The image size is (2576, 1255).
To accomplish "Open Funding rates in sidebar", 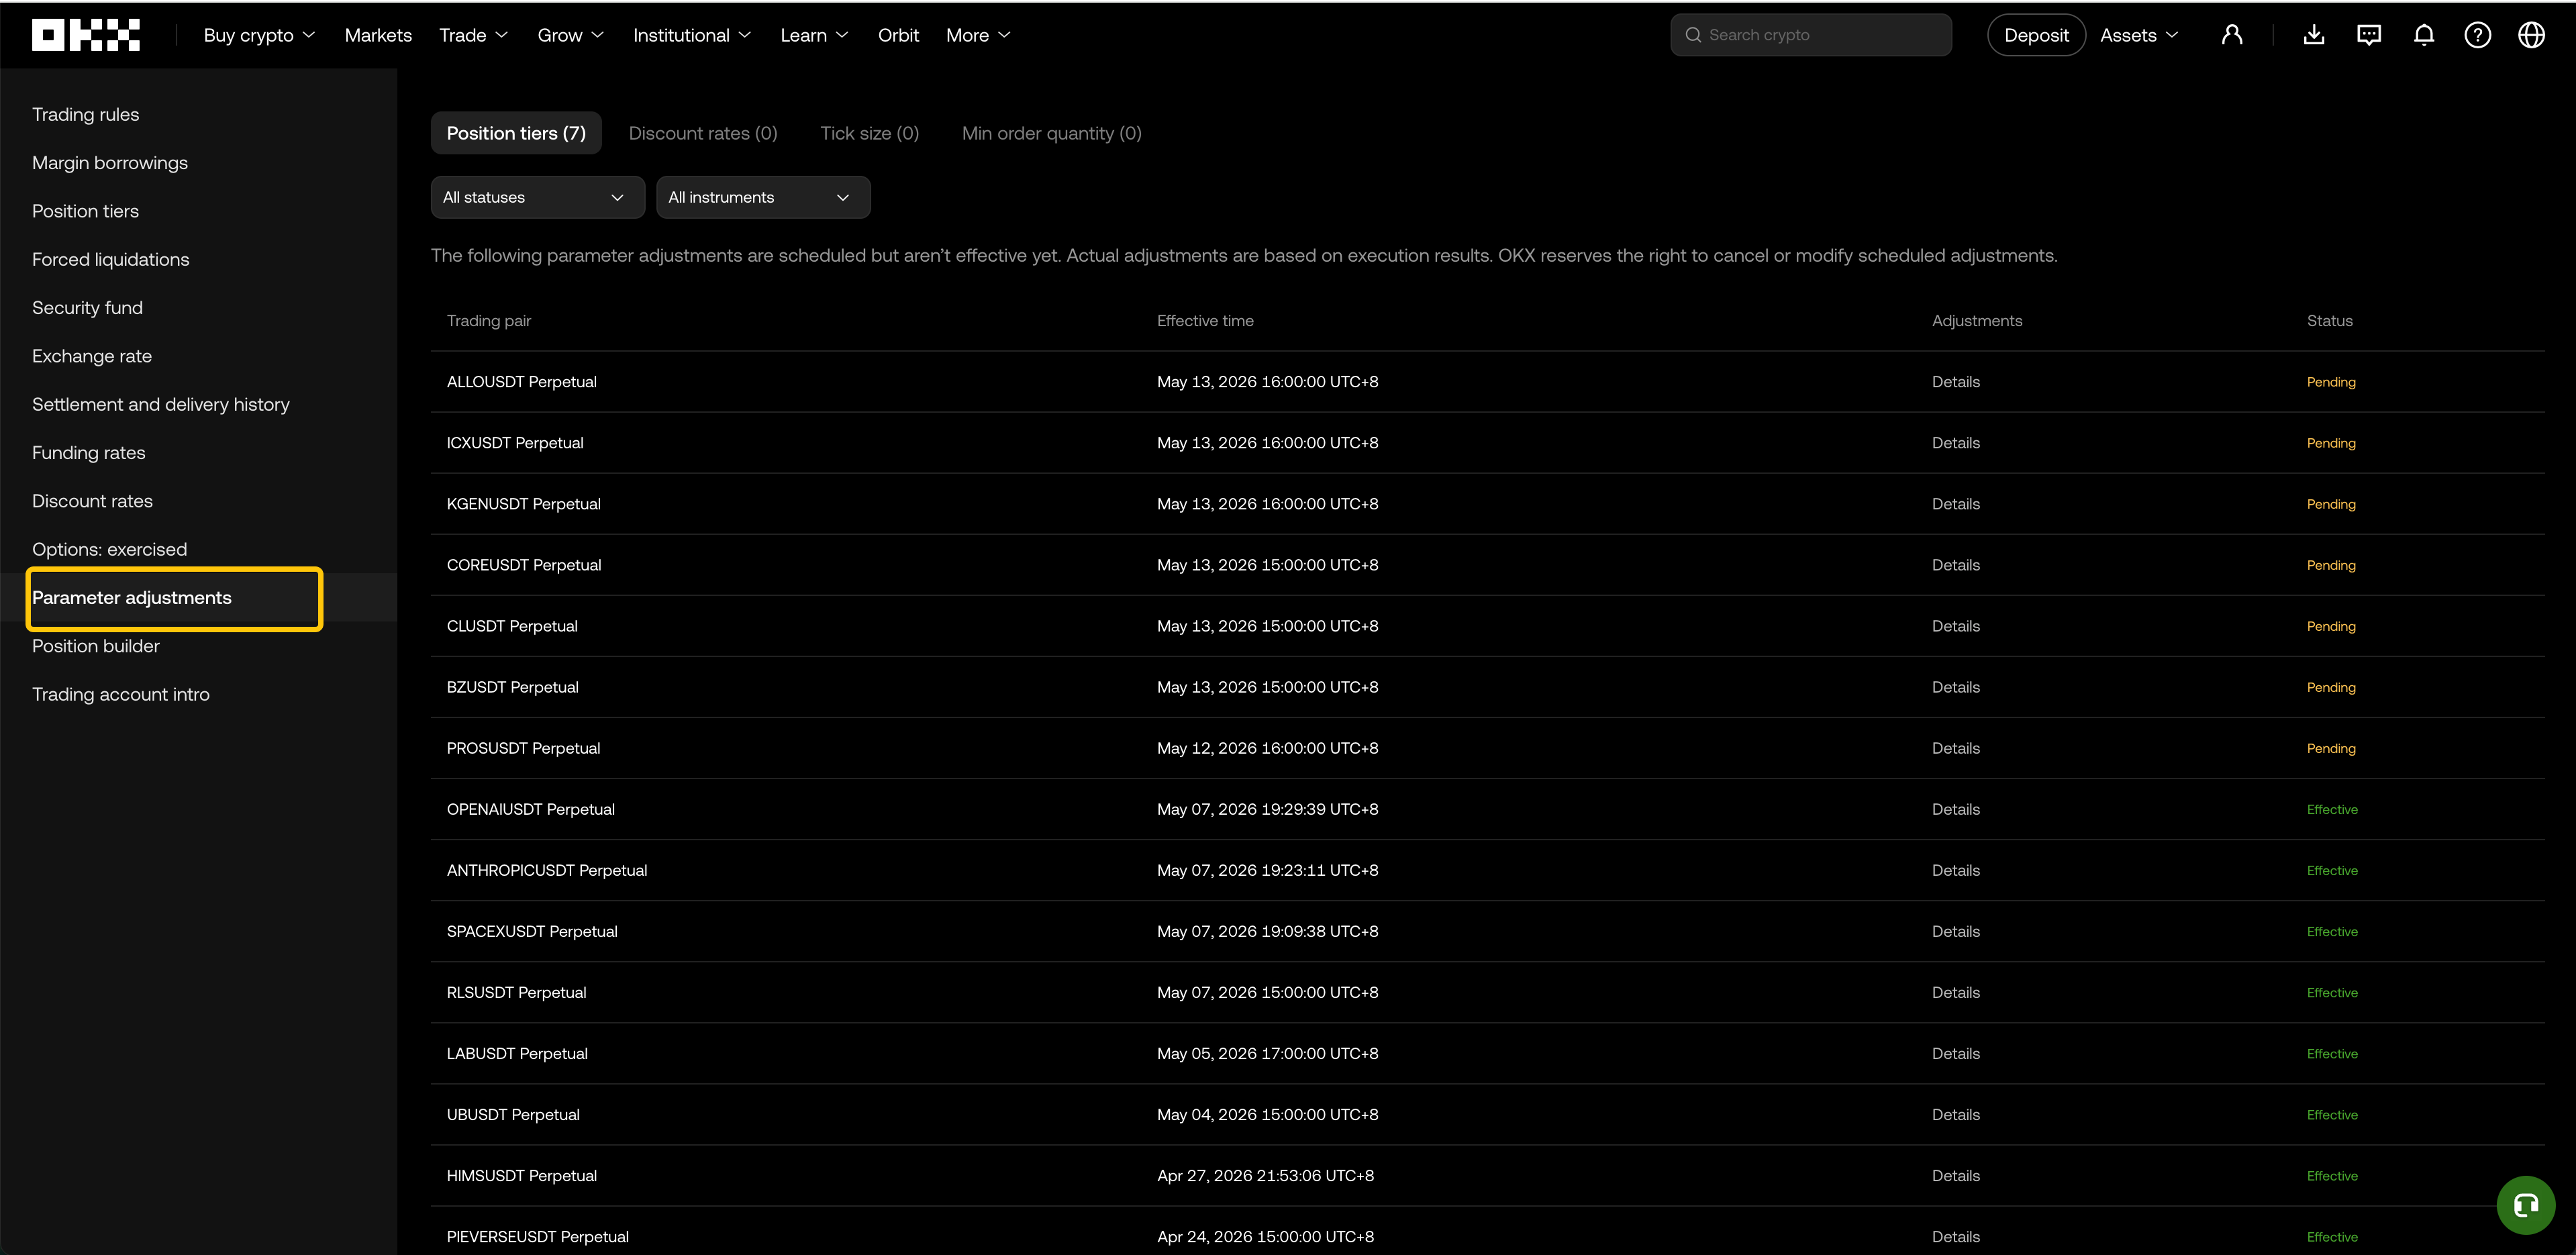I will coord(89,452).
